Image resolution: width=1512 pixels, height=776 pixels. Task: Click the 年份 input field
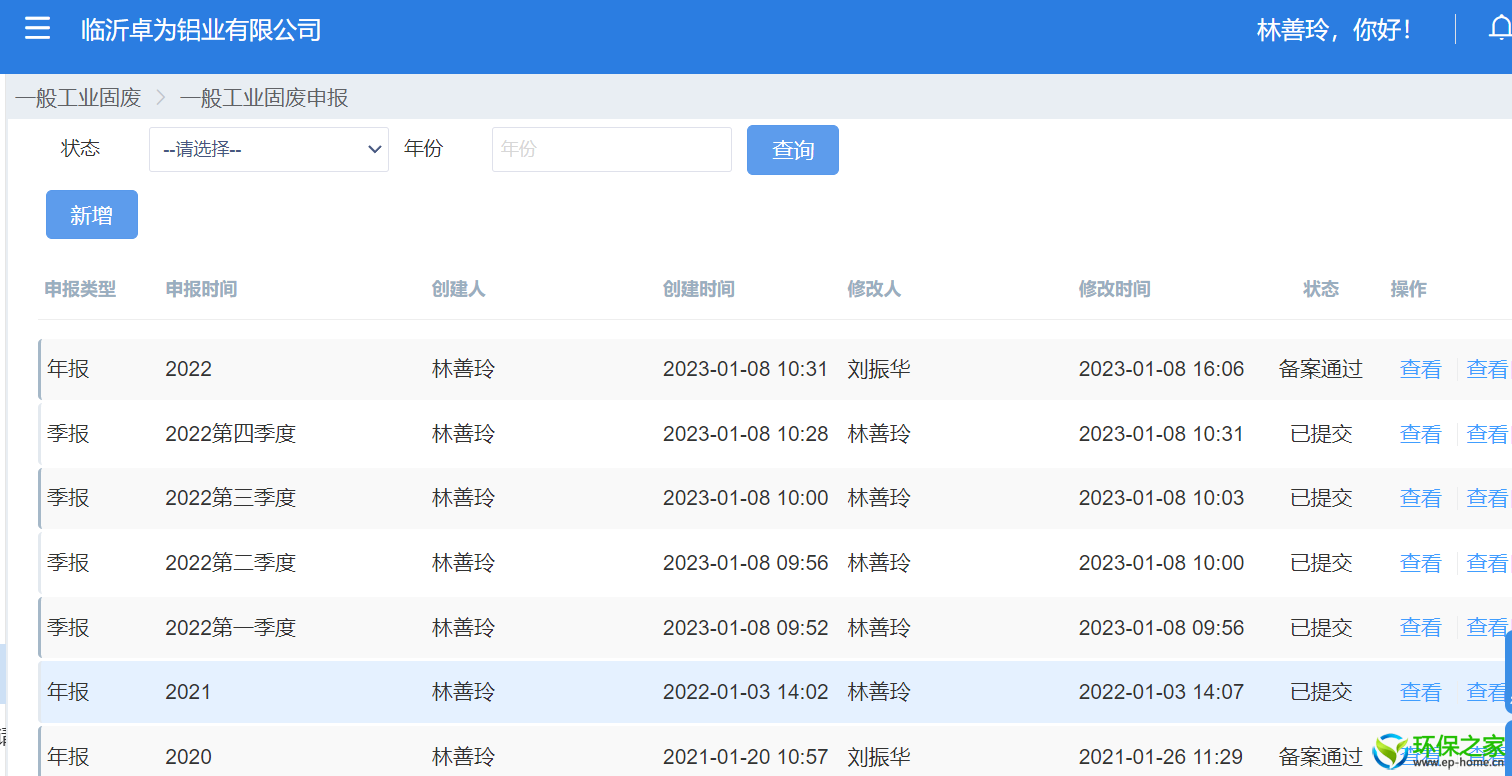tap(612, 149)
